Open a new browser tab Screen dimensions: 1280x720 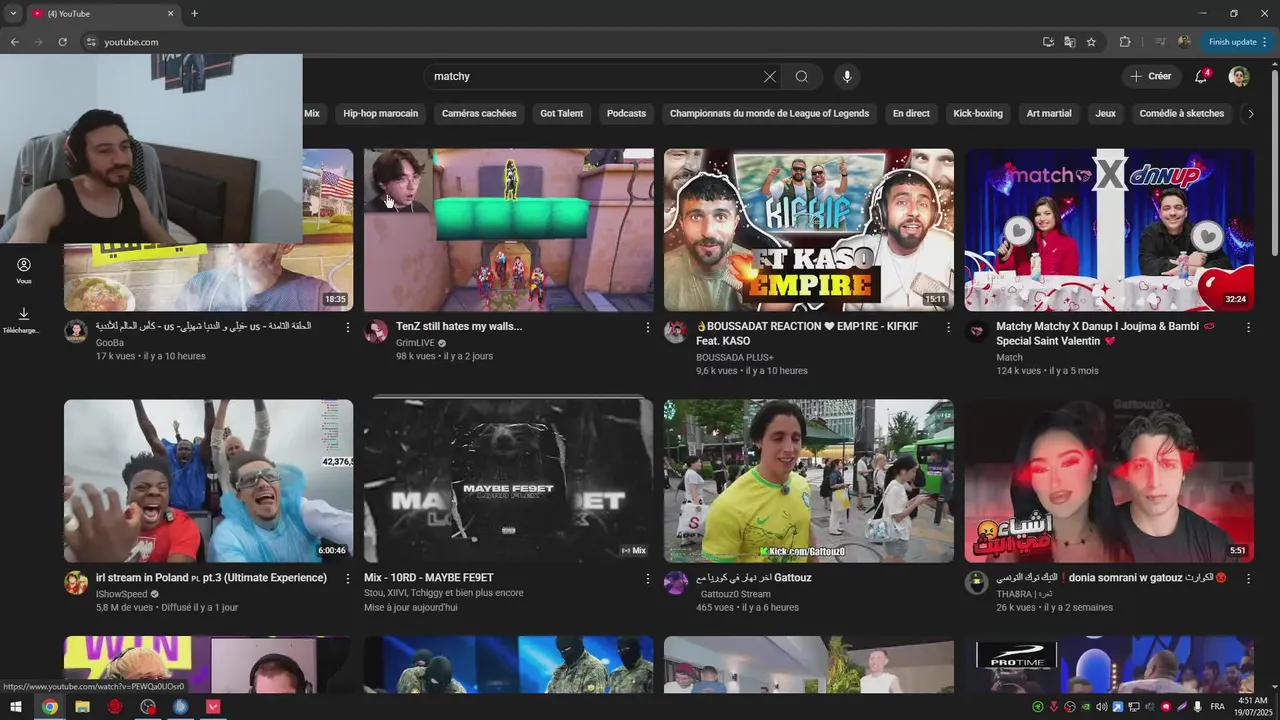pyautogui.click(x=195, y=13)
